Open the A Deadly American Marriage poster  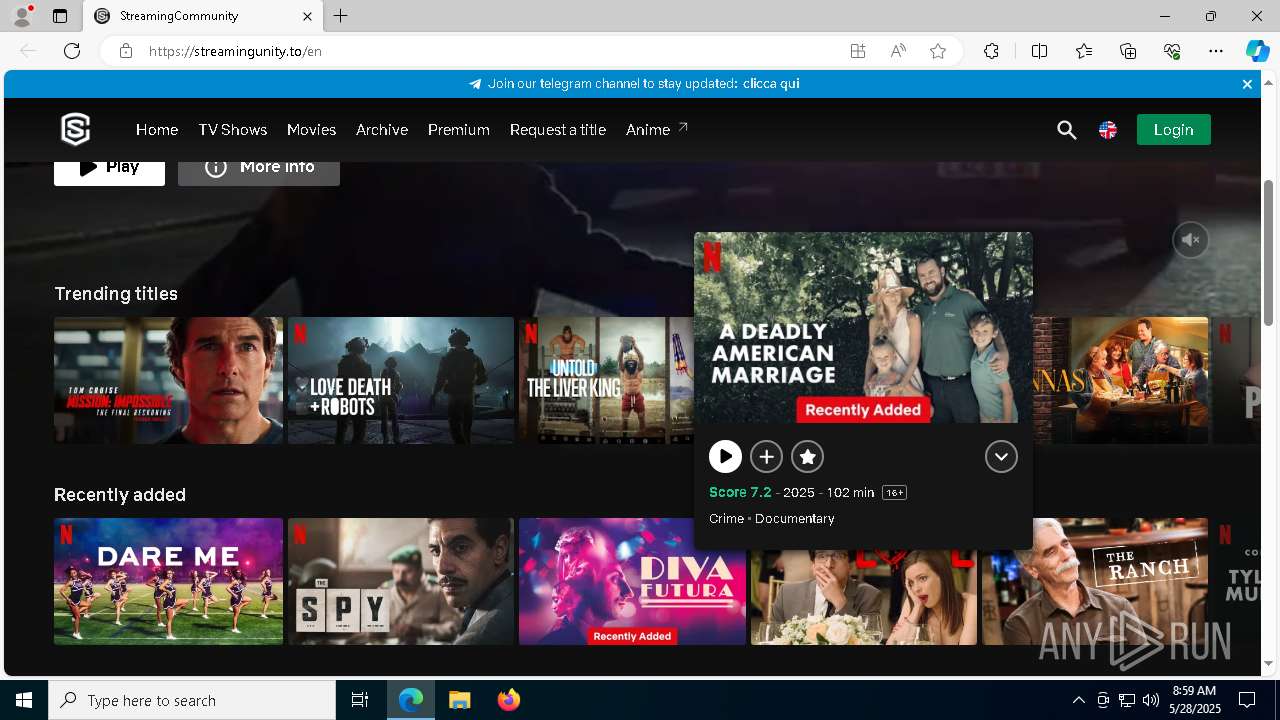(x=863, y=327)
